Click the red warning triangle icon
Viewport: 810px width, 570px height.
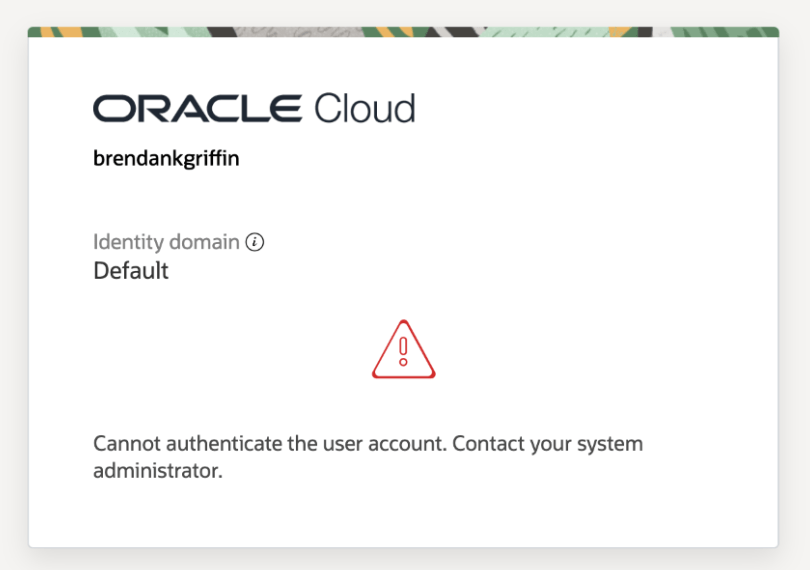[403, 350]
